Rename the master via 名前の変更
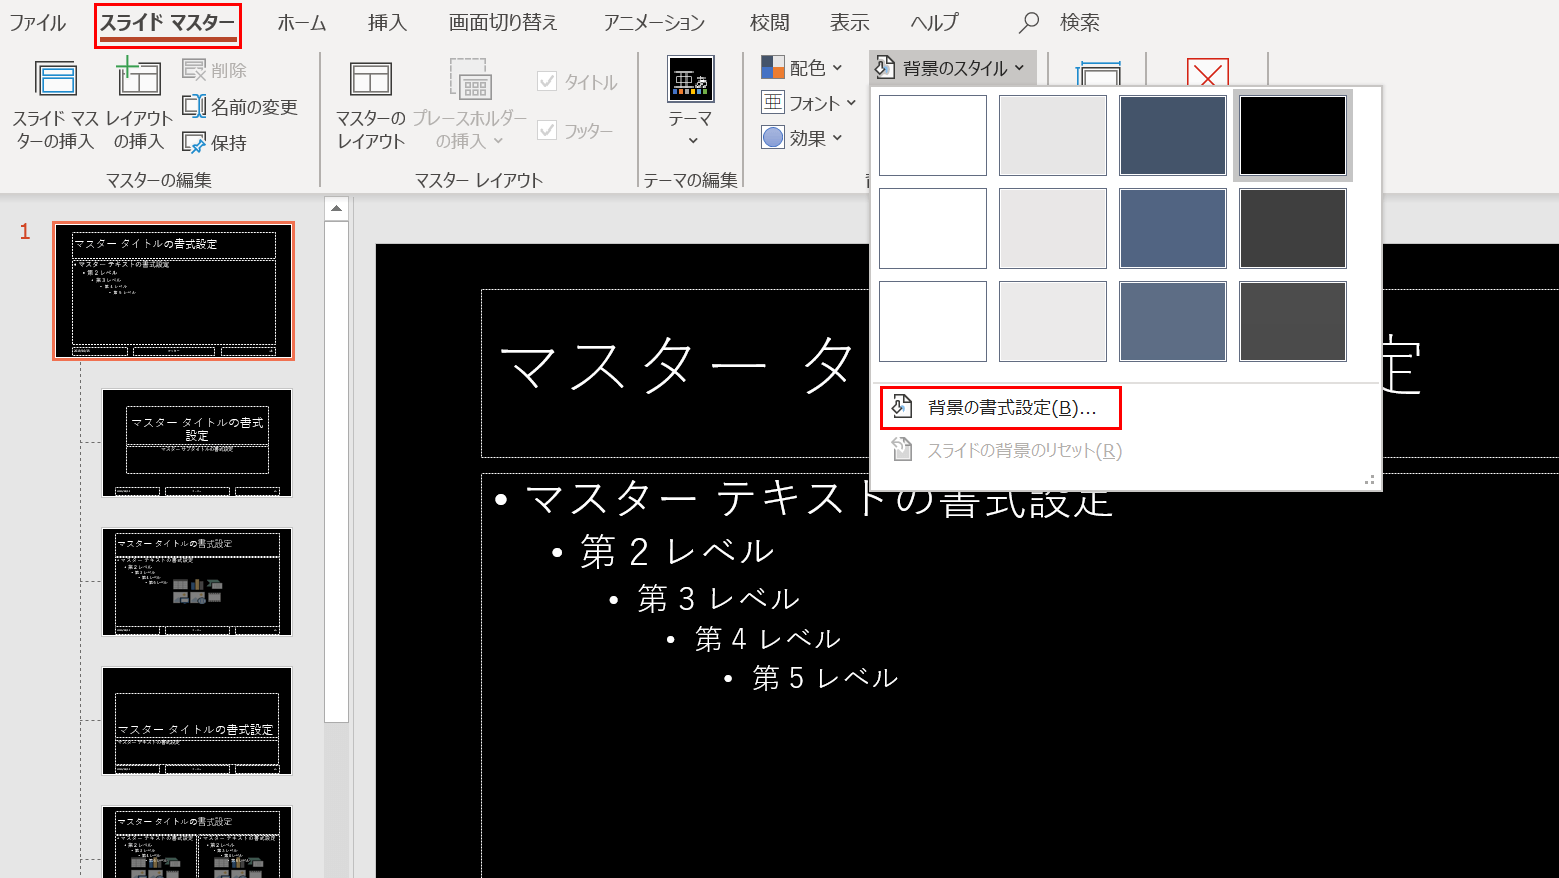This screenshot has width=1559, height=878. (x=240, y=107)
